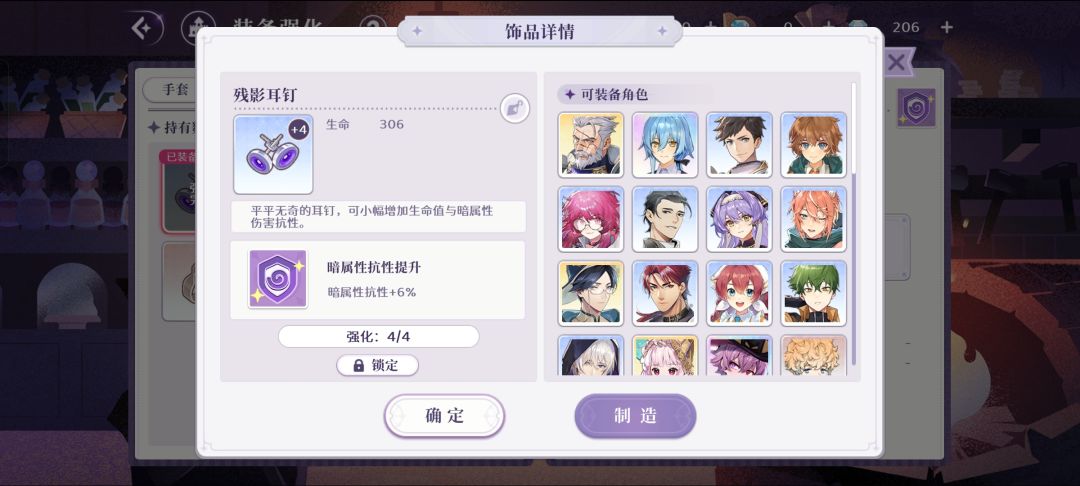Click the purple 制造 craft button
The height and width of the screenshot is (486, 1080).
click(635, 416)
